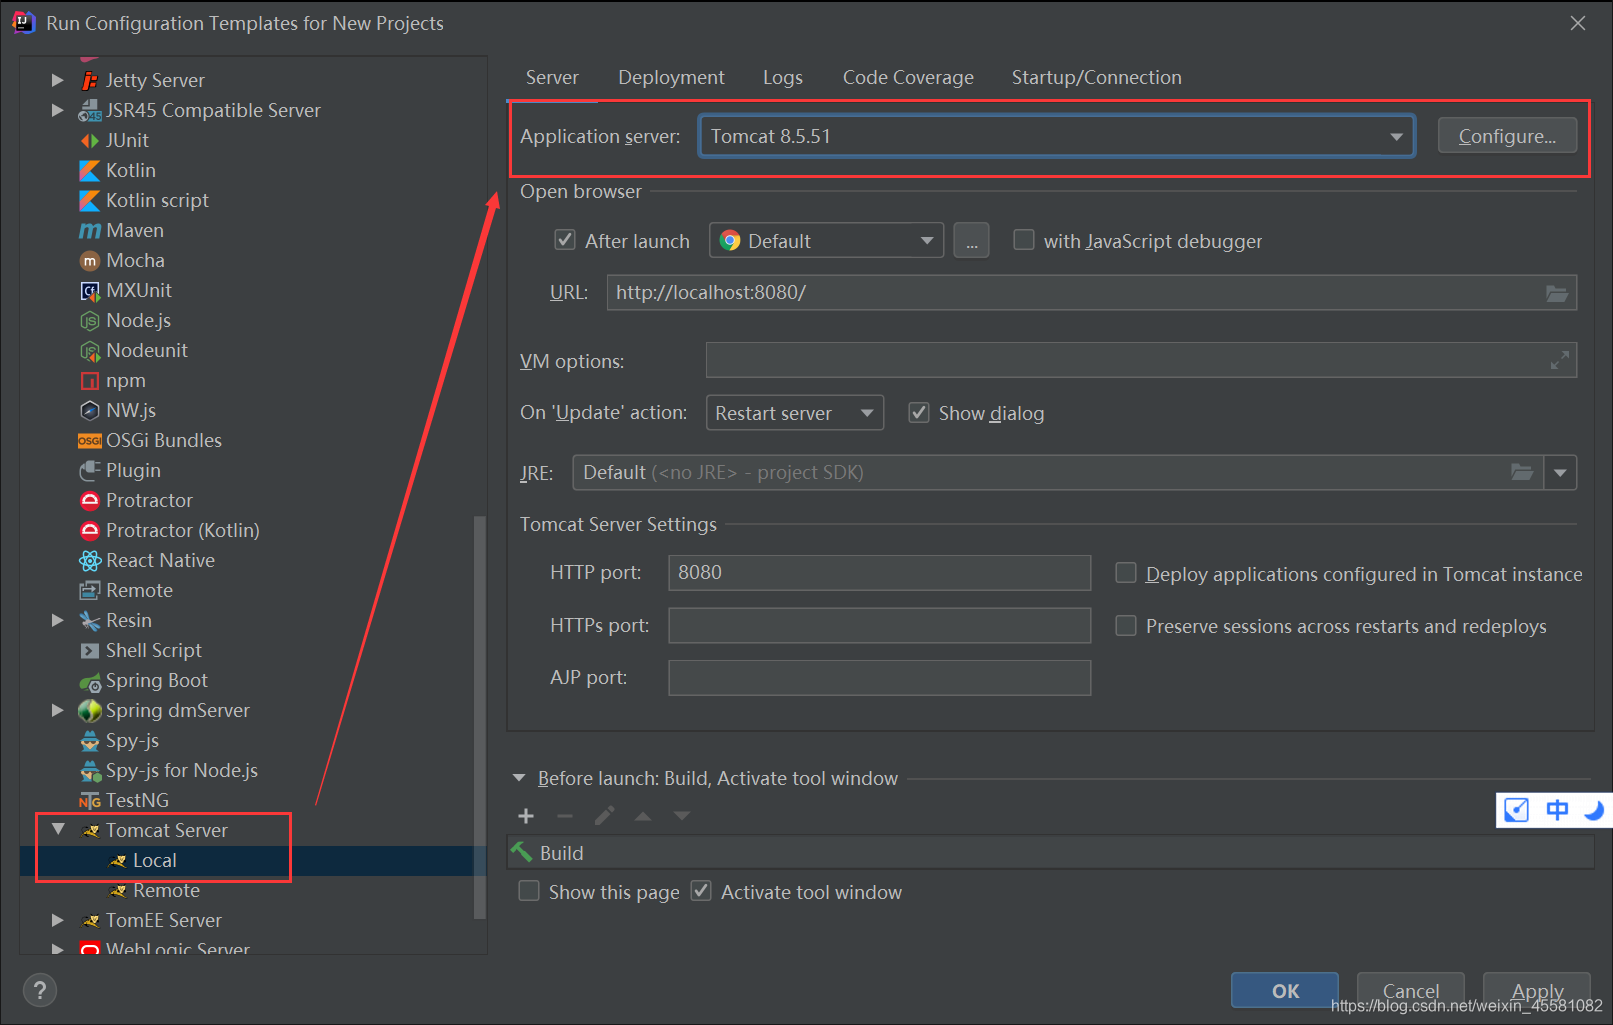Move before launch task up
Image resolution: width=1613 pixels, height=1025 pixels.
tap(643, 816)
